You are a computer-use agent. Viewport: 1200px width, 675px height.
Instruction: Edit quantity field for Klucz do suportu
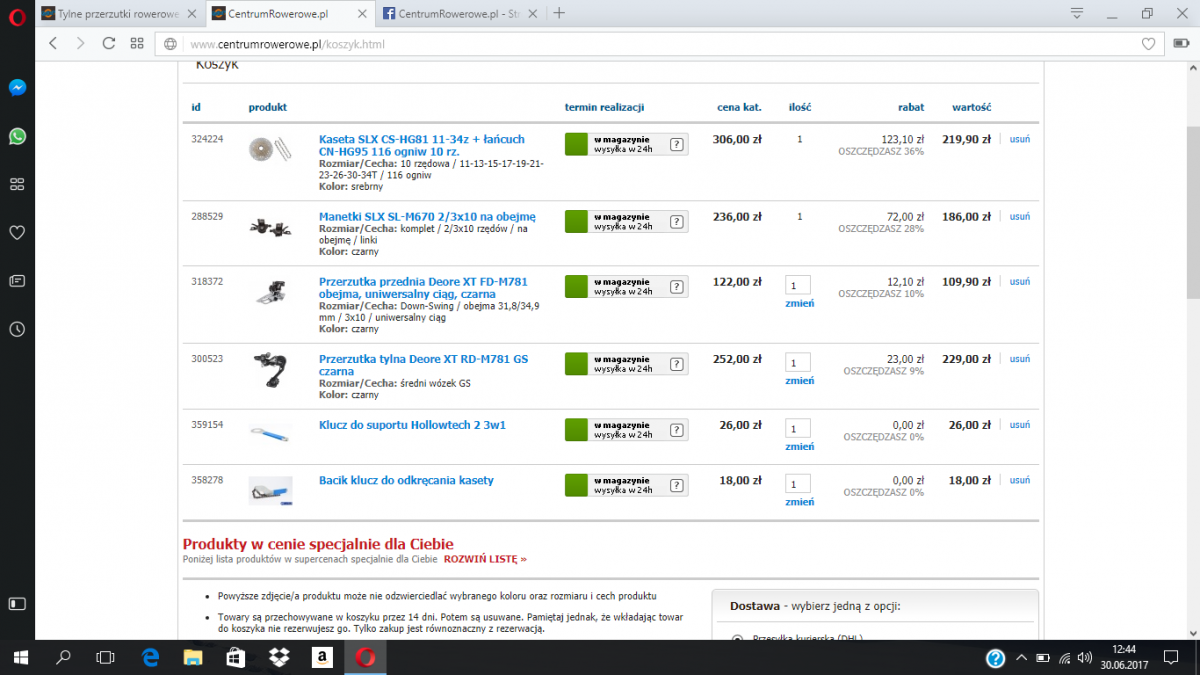click(798, 429)
